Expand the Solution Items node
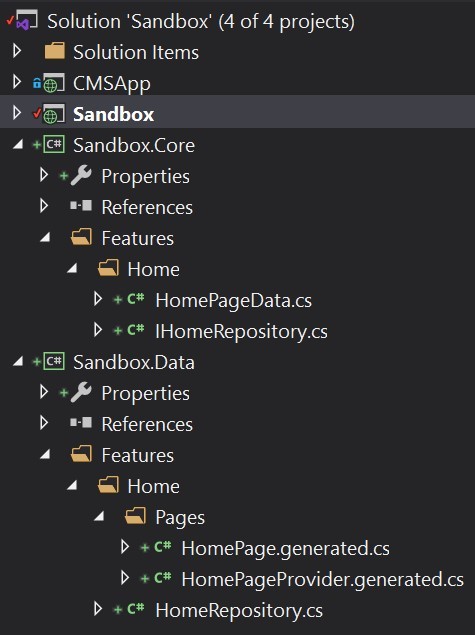 [17, 51]
